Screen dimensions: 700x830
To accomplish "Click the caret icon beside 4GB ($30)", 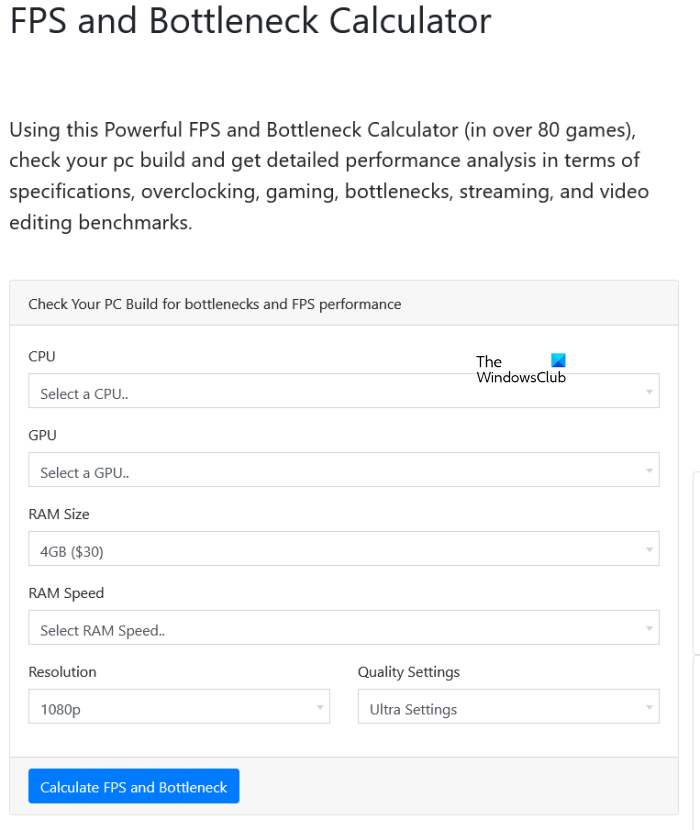I will (x=649, y=550).
